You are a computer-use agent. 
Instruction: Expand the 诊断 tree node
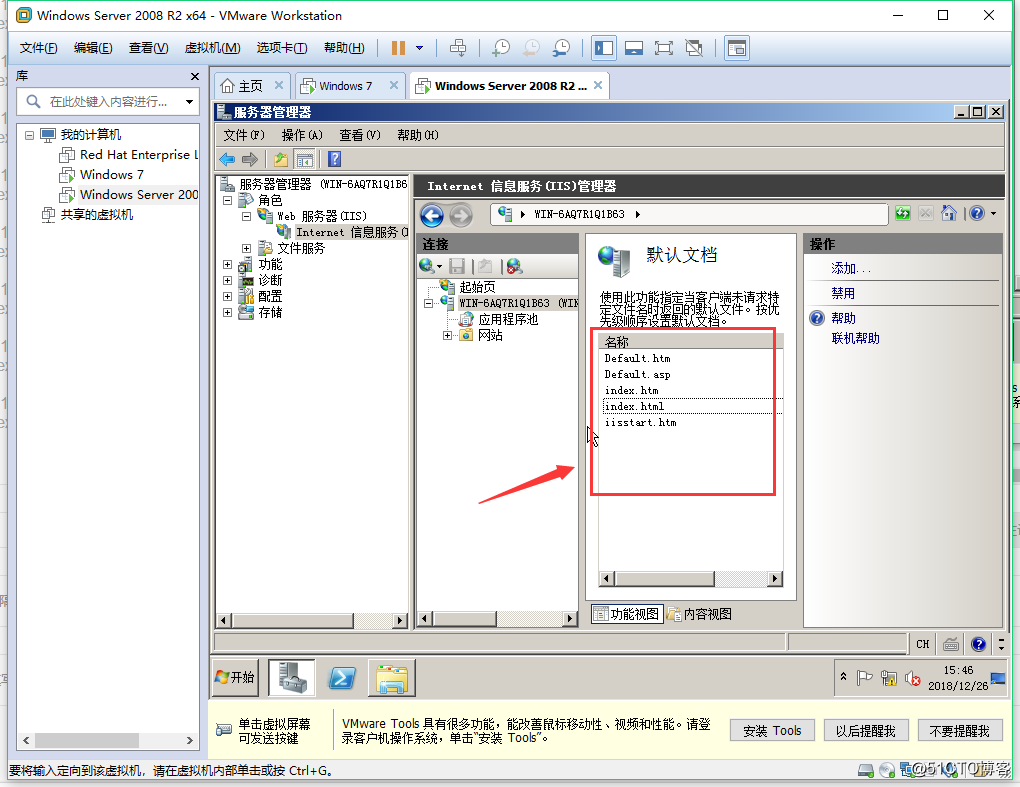click(228, 280)
